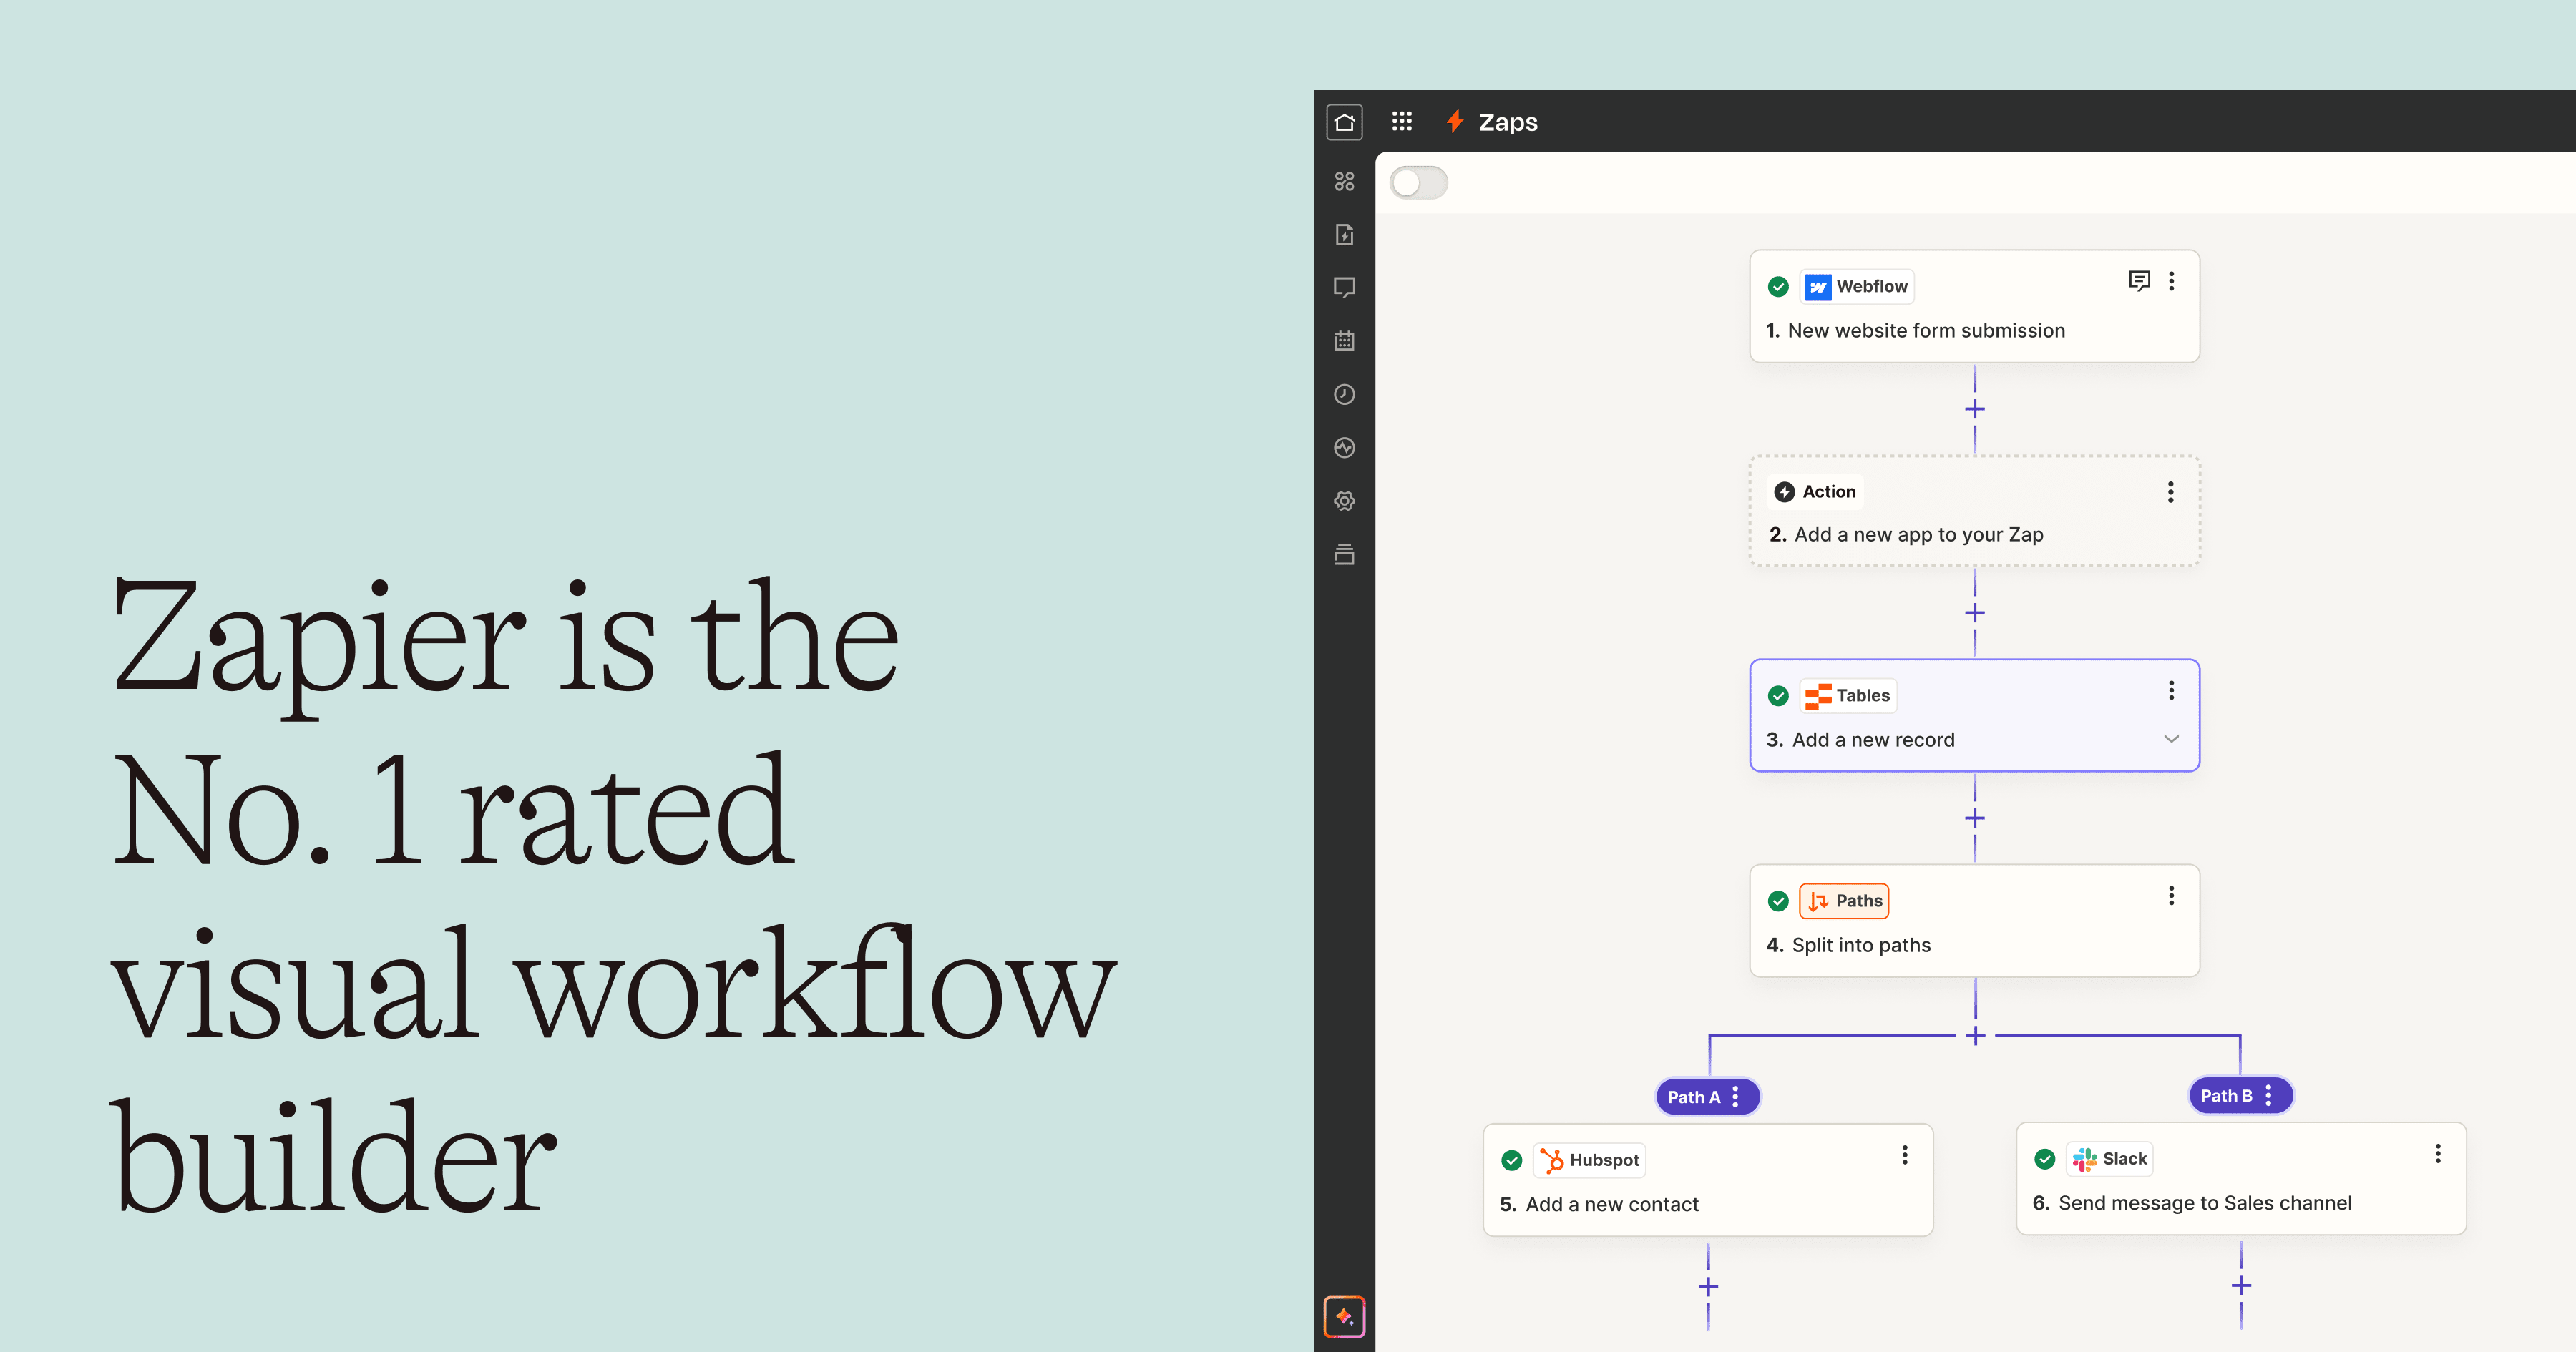Open the kebab menu on Path B
Viewport: 2576px width, 1352px height.
click(2268, 1095)
